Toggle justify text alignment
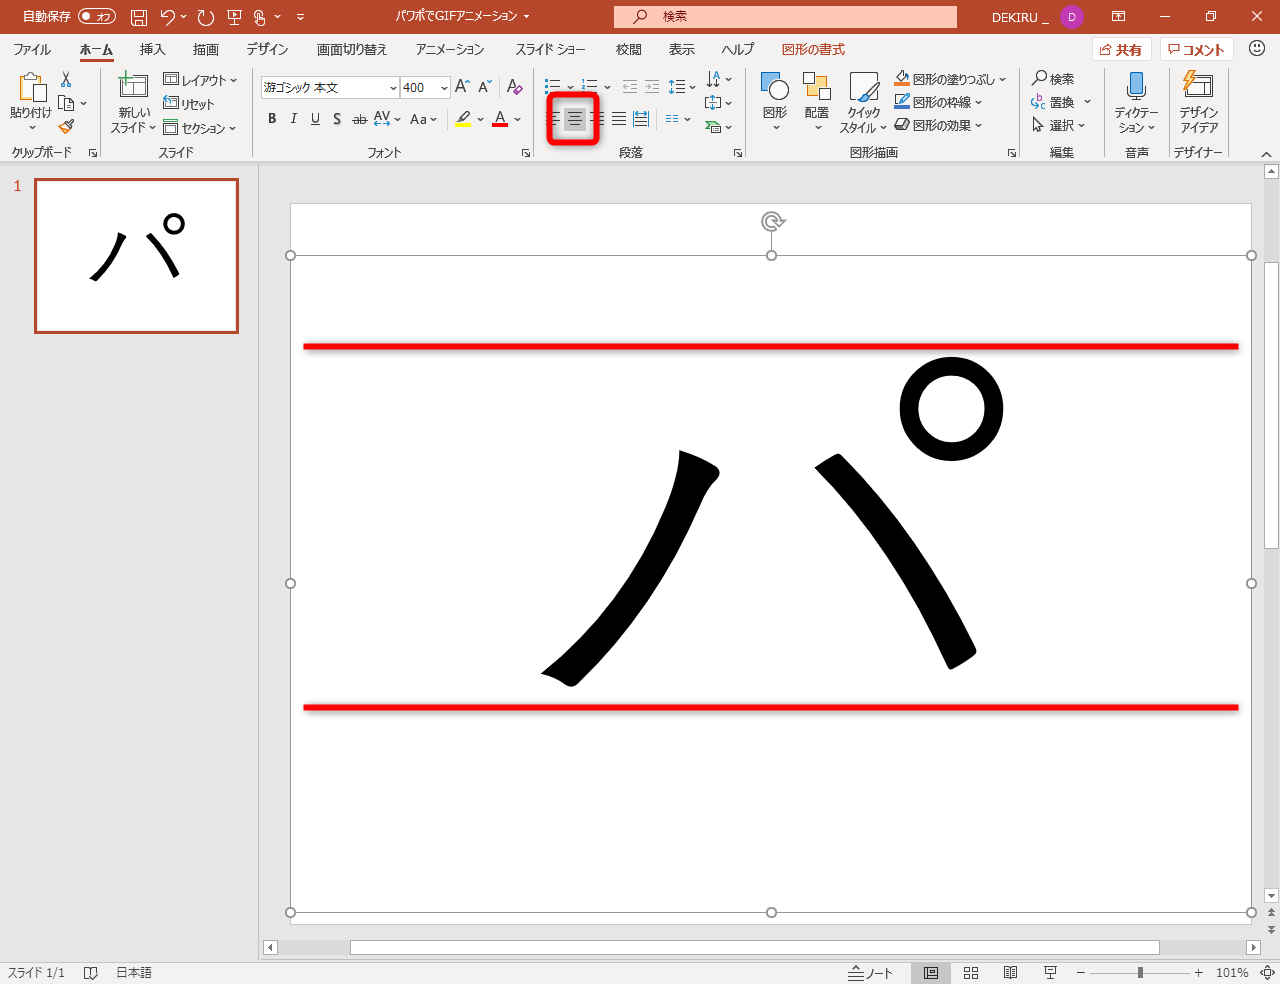The height and width of the screenshot is (984, 1280). click(x=619, y=119)
